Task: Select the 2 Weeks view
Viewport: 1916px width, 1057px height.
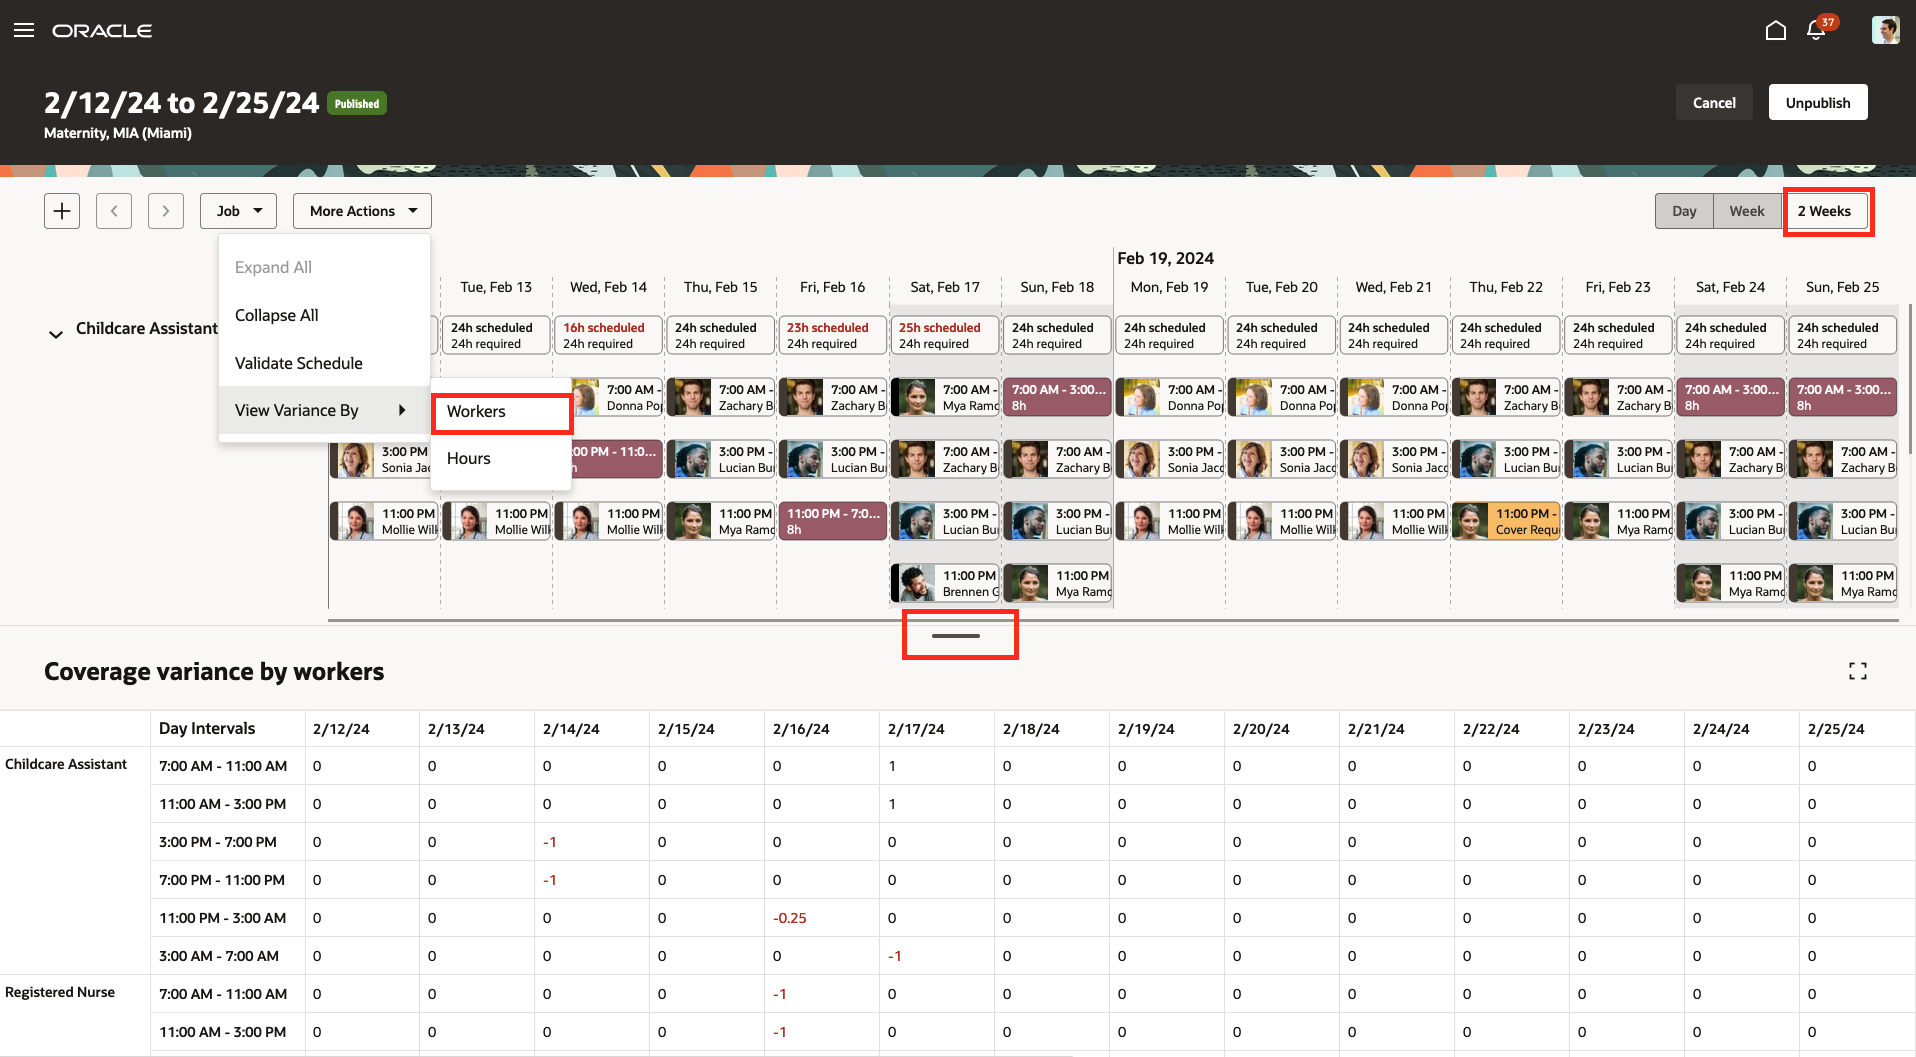Action: [1824, 211]
